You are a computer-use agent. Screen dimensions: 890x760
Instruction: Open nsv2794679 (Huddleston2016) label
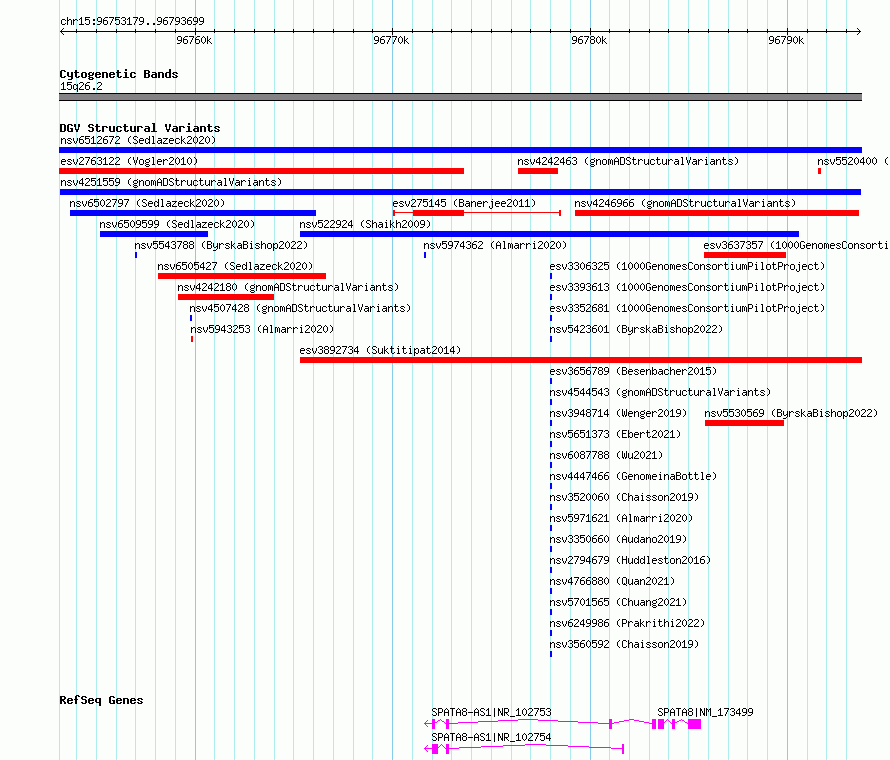630,560
